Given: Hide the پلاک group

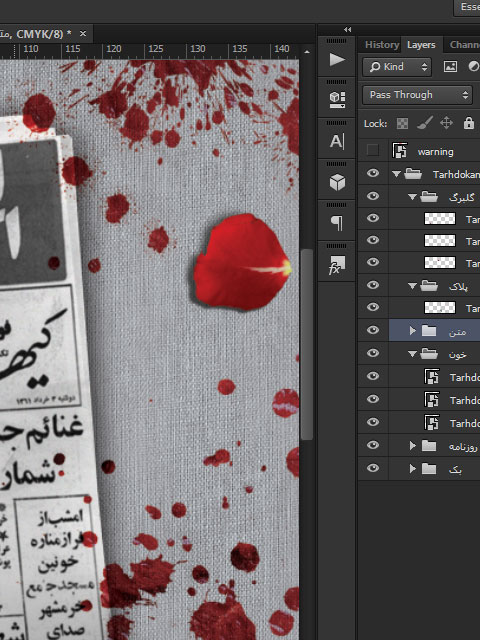Looking at the screenshot, I should point(373,285).
